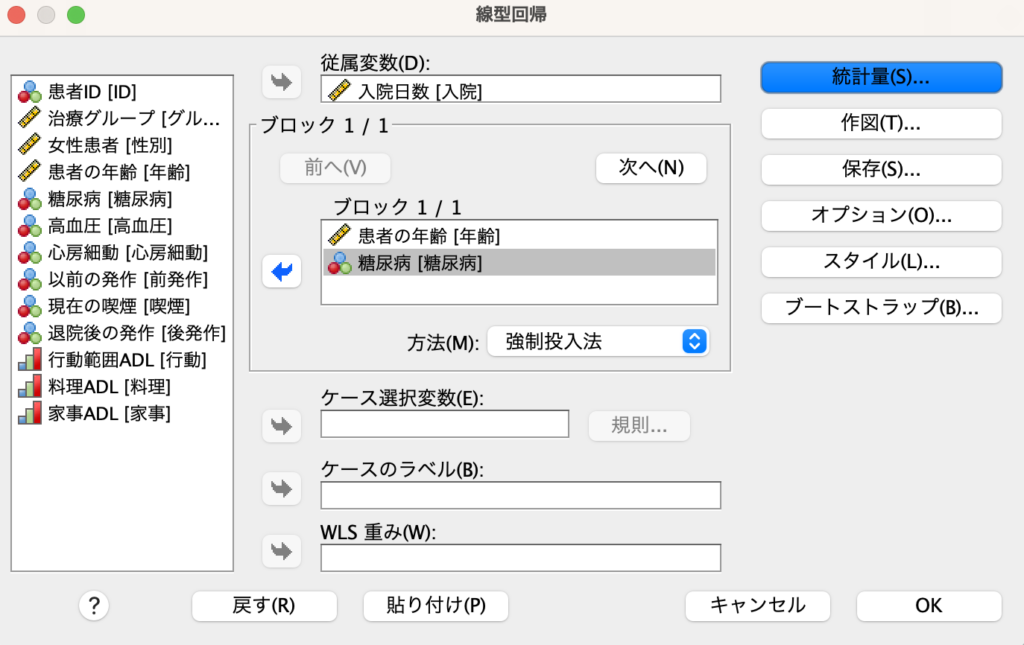Select 高血圧 [高血圧] in the variable list

(x=110, y=226)
